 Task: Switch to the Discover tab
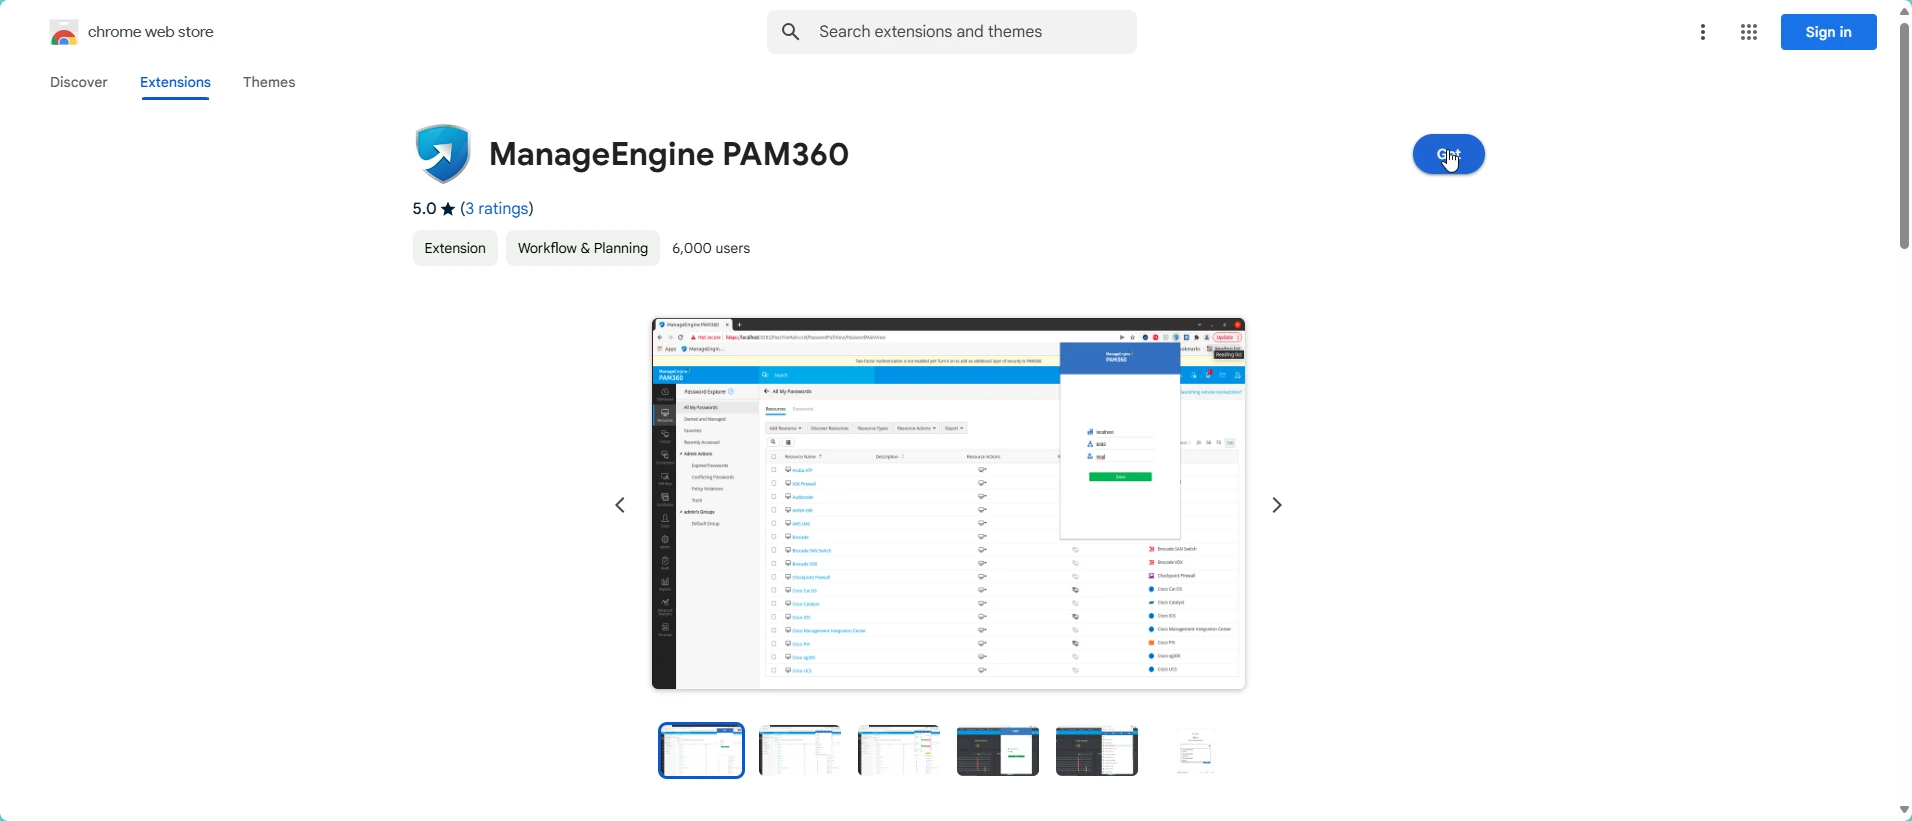(x=79, y=83)
